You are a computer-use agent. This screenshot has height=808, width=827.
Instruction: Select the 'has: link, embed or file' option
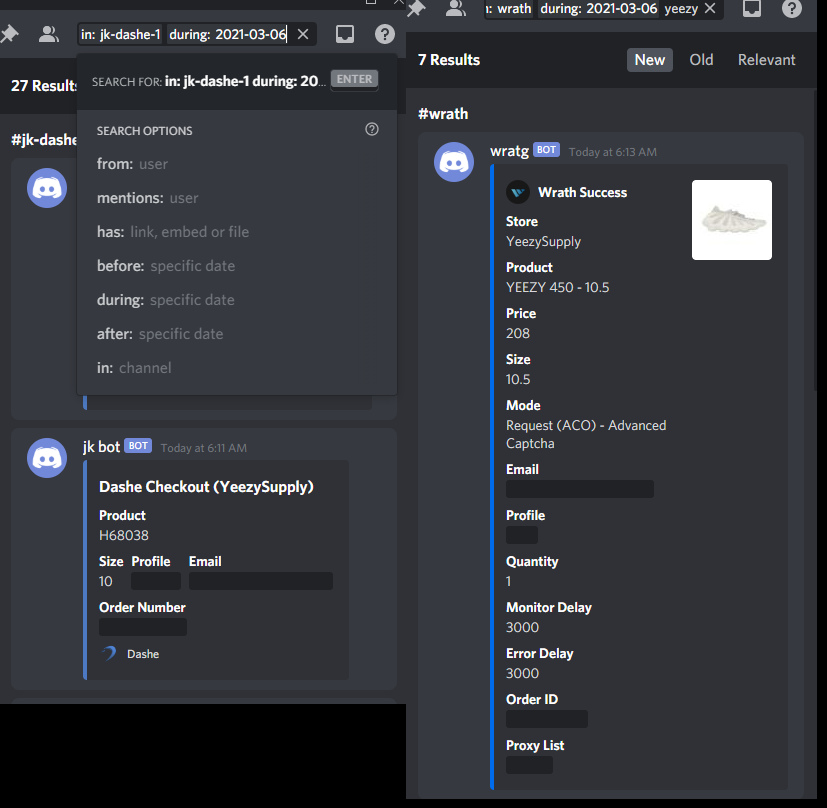237,232
